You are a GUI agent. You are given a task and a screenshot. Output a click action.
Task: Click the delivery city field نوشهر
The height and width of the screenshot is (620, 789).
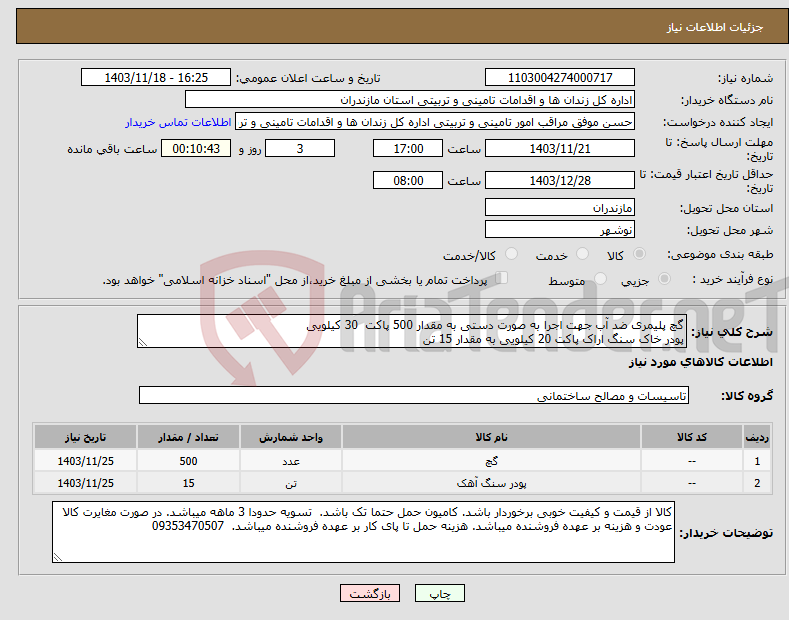click(x=560, y=229)
